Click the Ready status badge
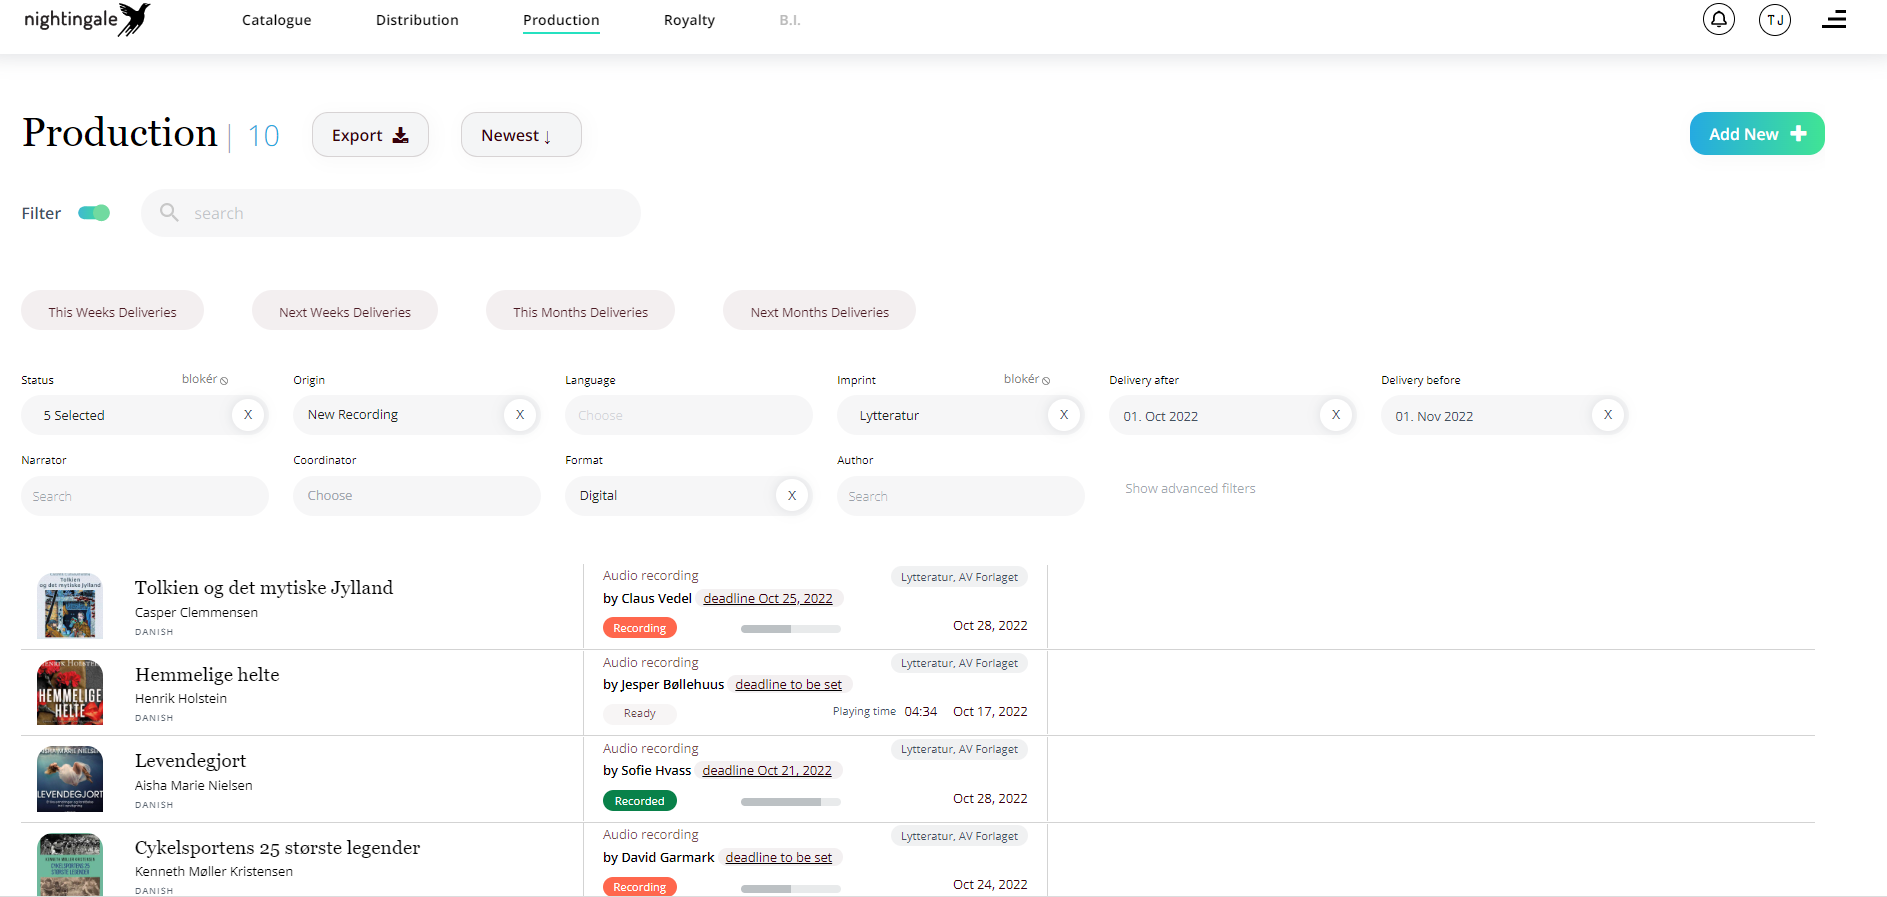 [640, 713]
